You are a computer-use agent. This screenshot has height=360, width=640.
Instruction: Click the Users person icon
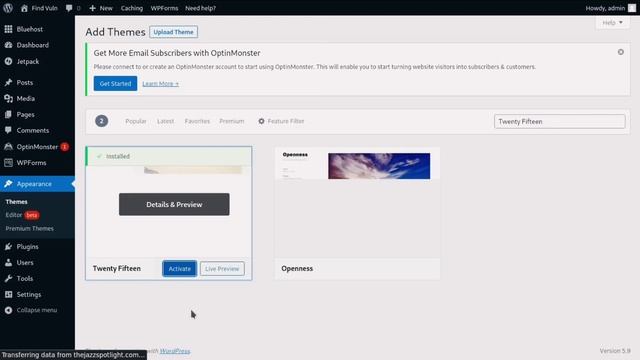tap(8, 262)
